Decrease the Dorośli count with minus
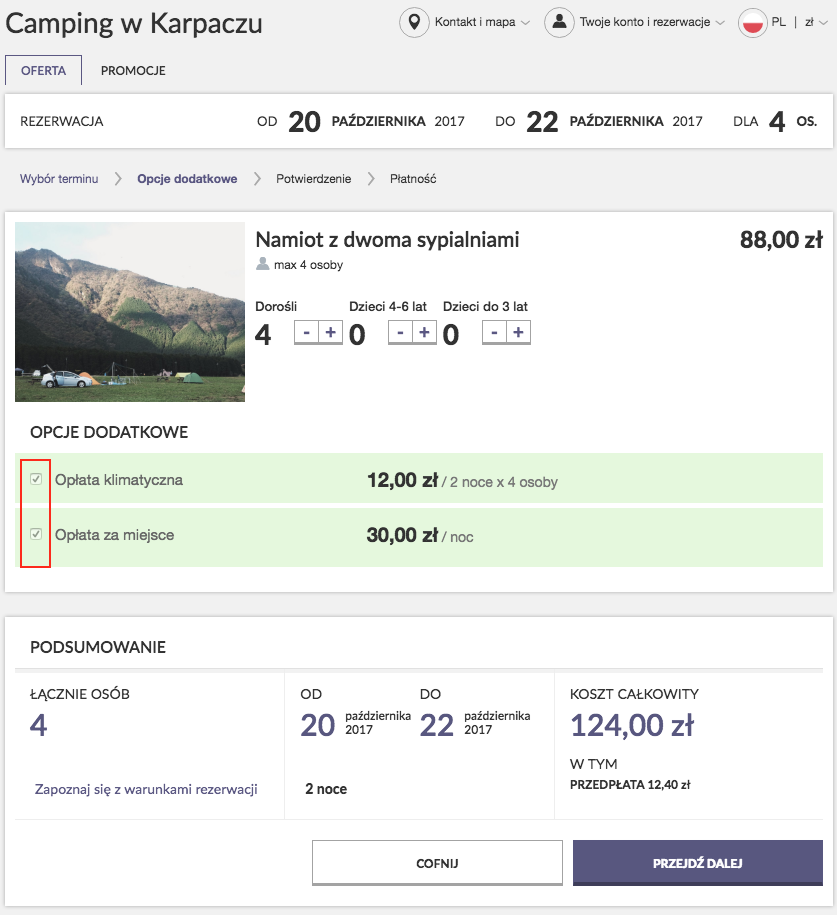The width and height of the screenshot is (837, 915). tap(306, 333)
